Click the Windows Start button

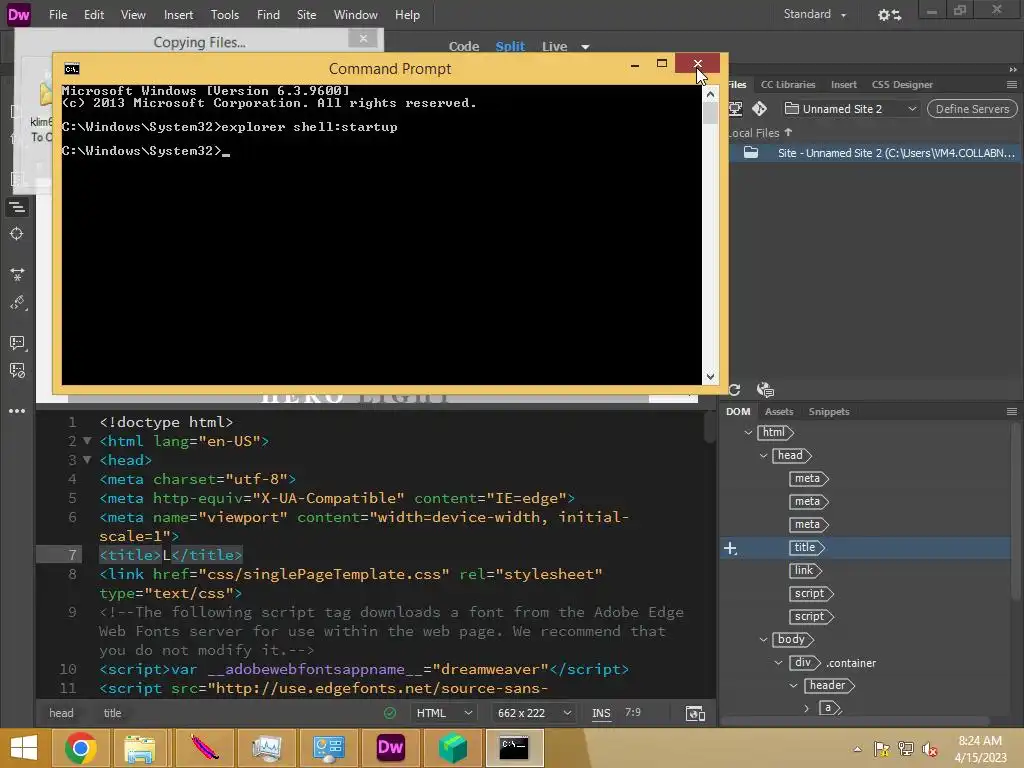[24, 748]
